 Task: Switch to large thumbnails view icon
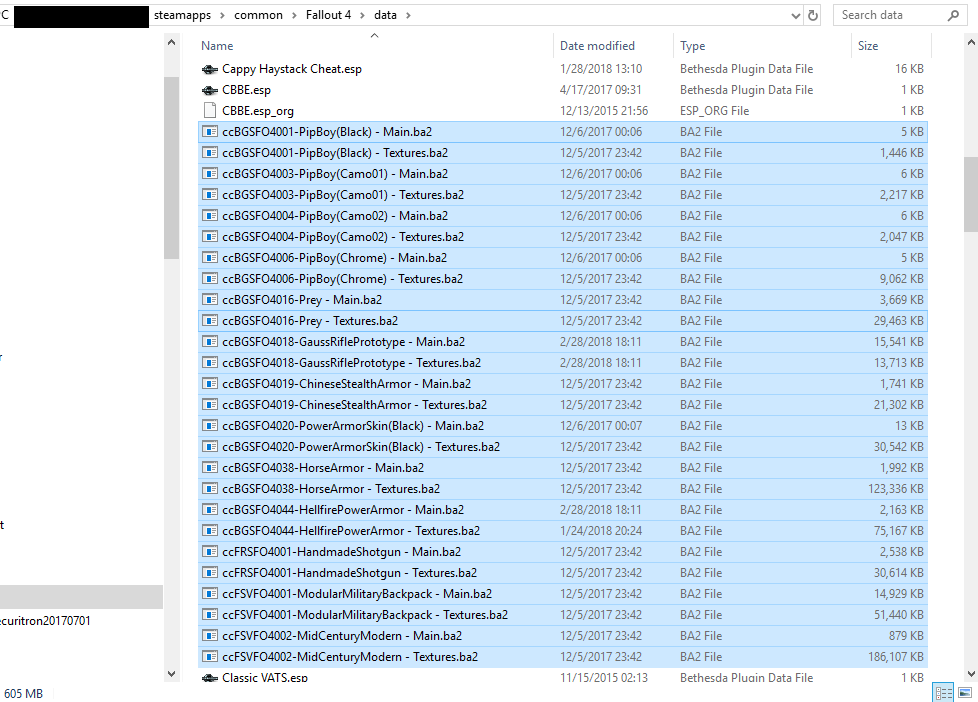pyautogui.click(x=965, y=693)
